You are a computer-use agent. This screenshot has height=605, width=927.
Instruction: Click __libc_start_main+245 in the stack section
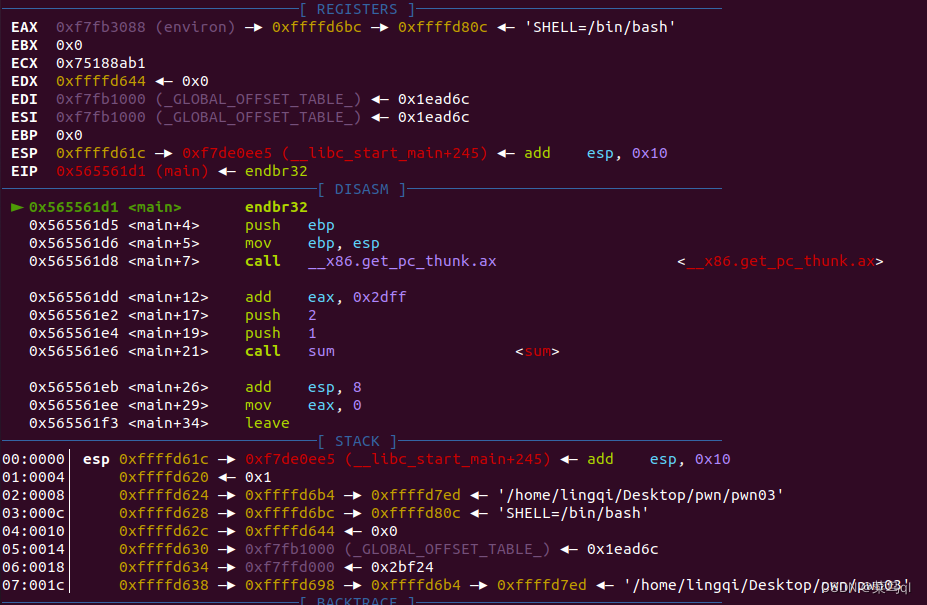tap(448, 460)
